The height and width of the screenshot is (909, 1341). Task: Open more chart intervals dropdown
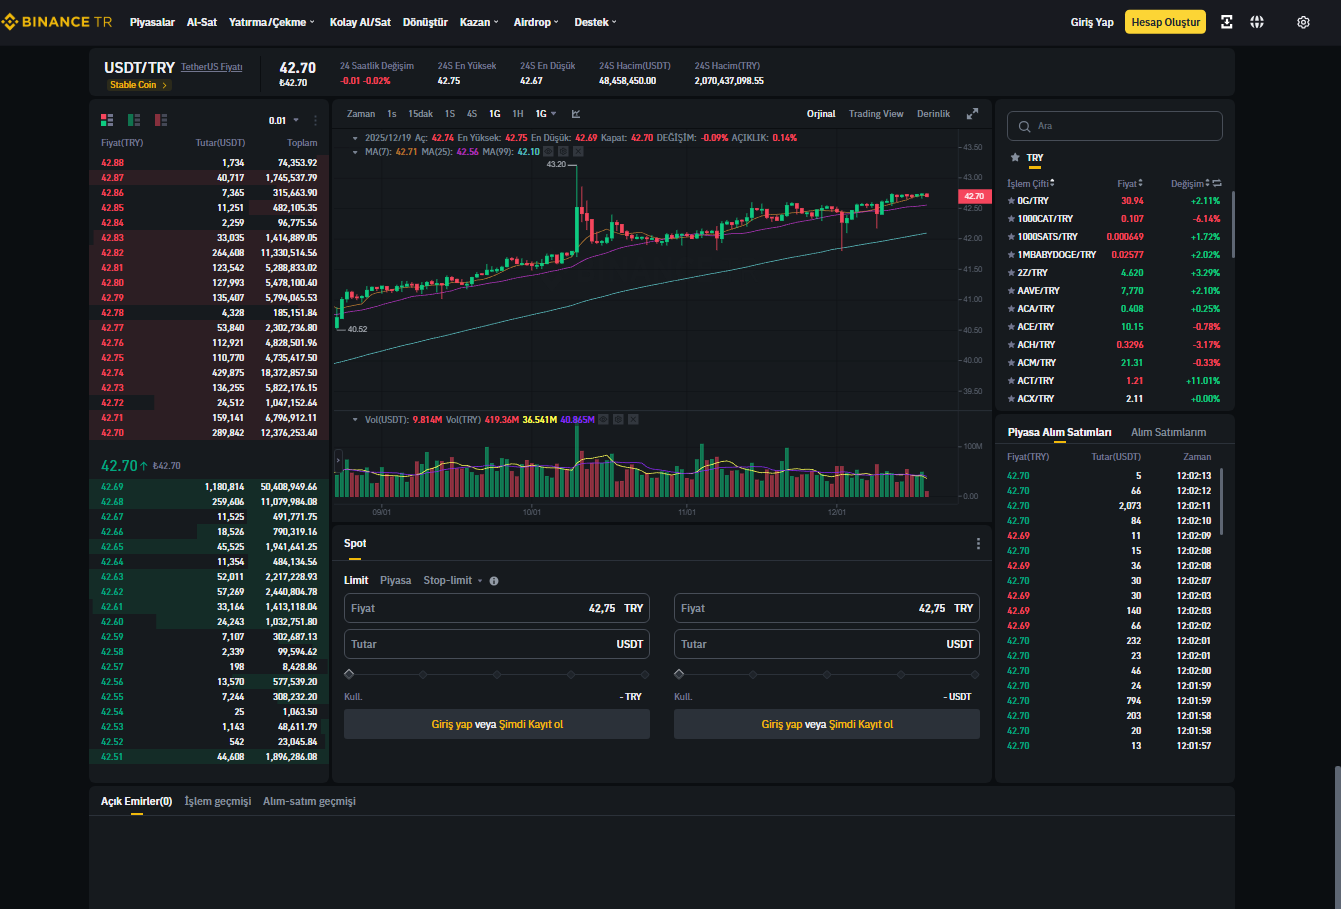point(546,114)
